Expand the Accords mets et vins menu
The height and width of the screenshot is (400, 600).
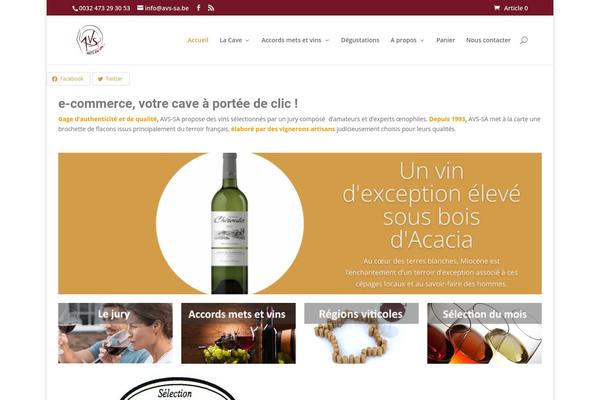[295, 40]
